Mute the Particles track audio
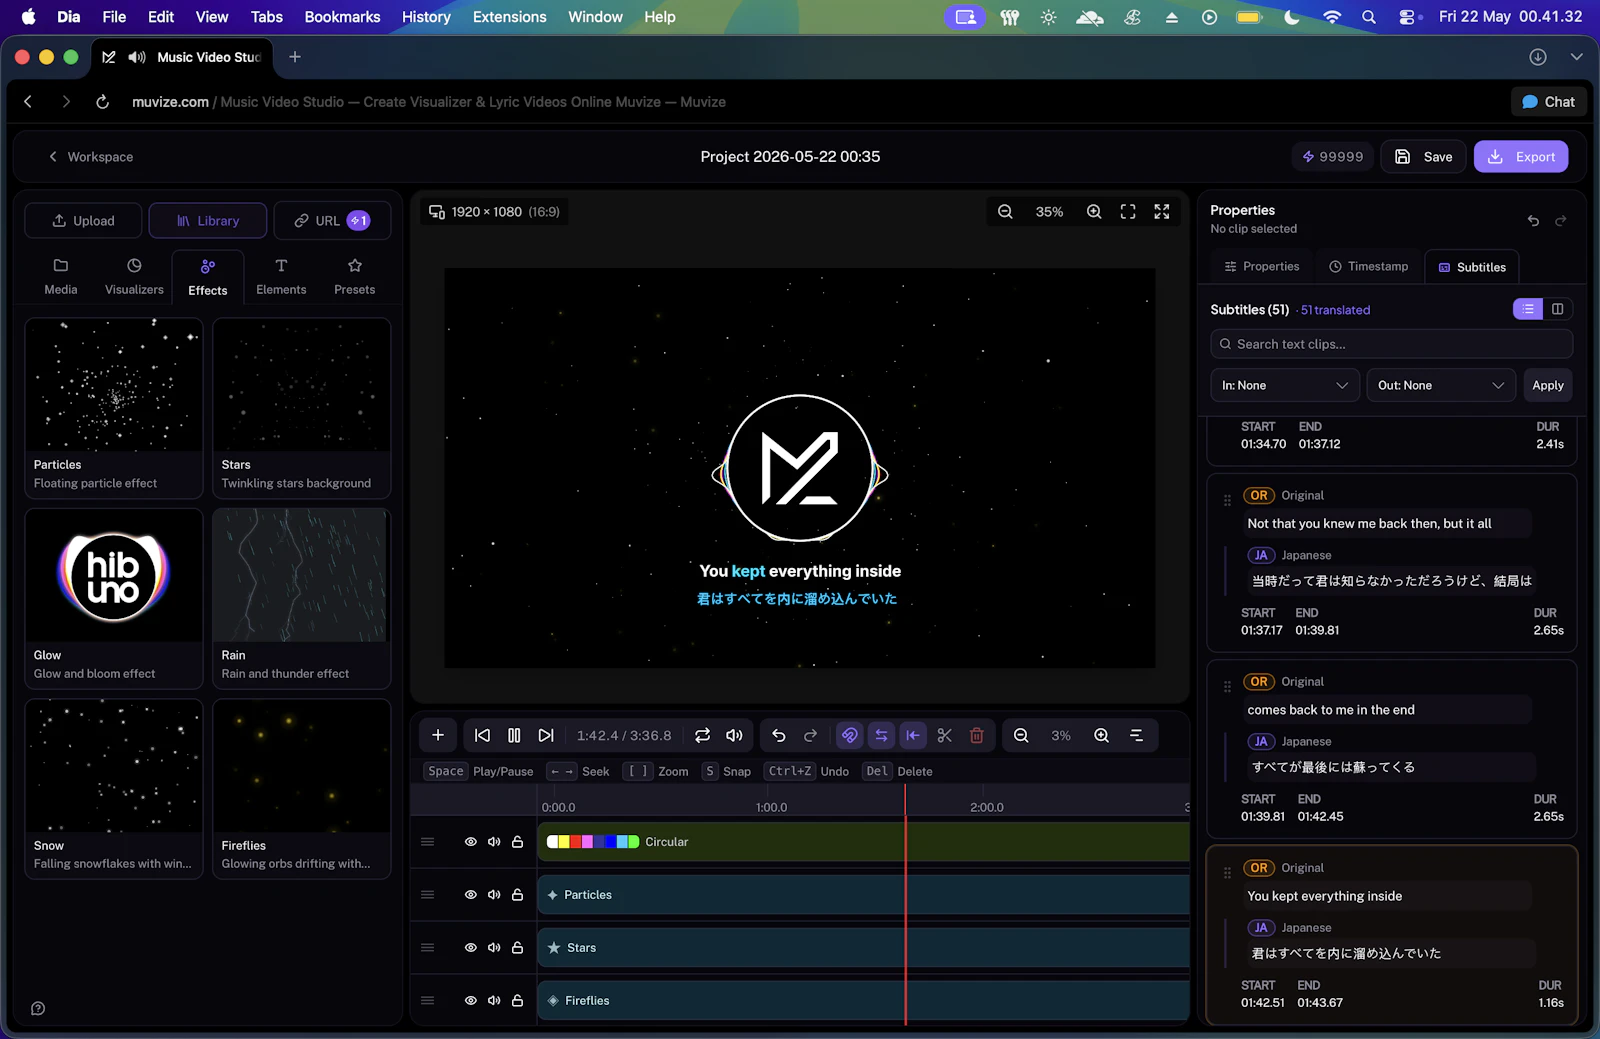This screenshot has height=1039, width=1600. (494, 895)
